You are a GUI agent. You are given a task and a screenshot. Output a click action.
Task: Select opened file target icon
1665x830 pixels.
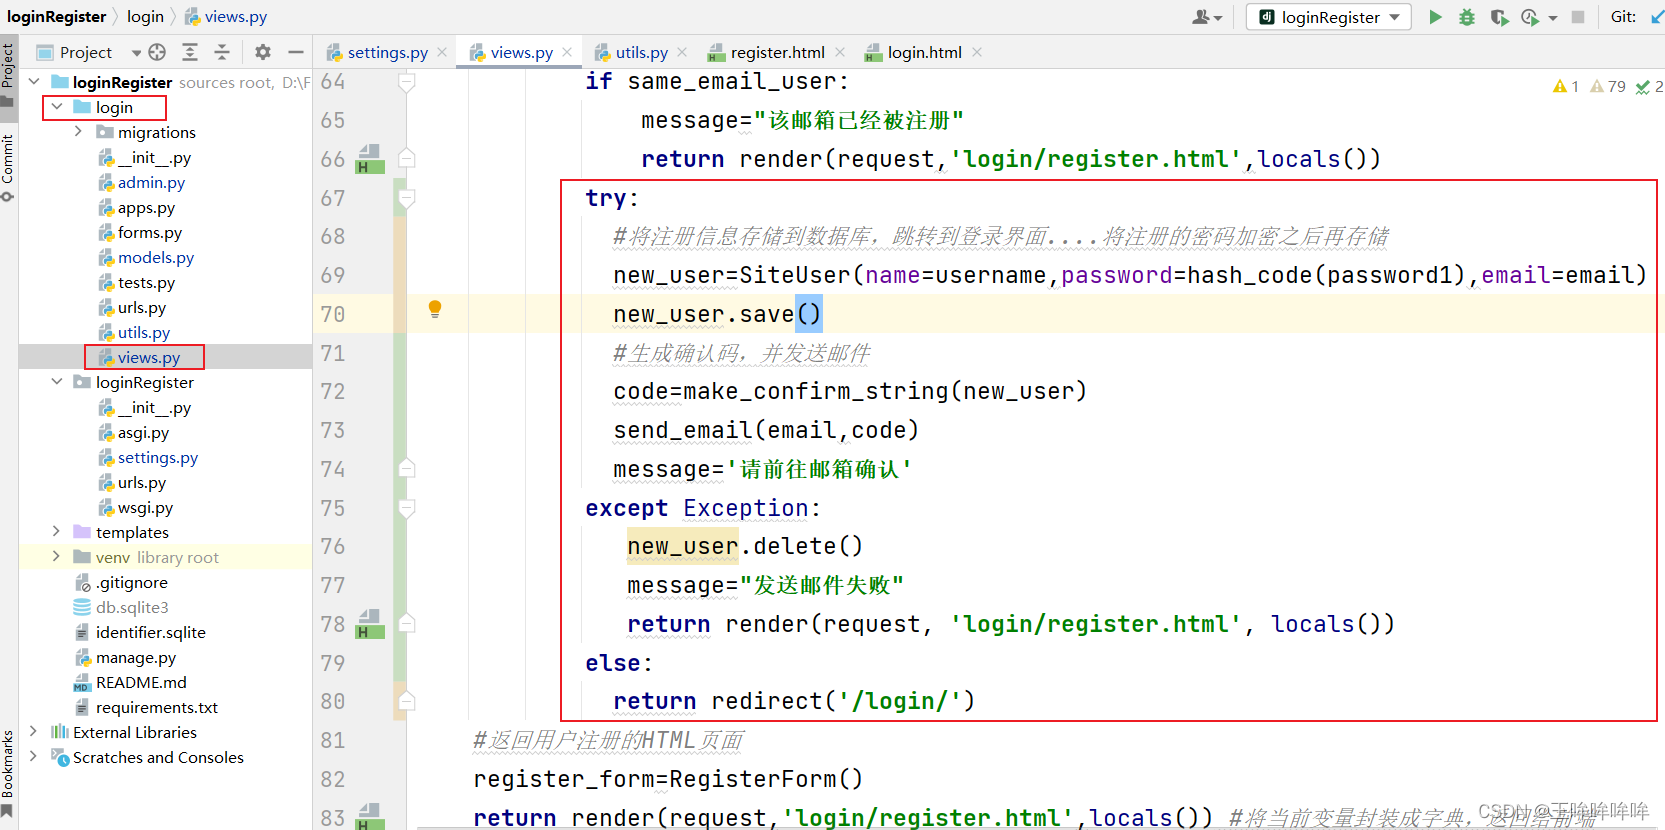click(157, 52)
